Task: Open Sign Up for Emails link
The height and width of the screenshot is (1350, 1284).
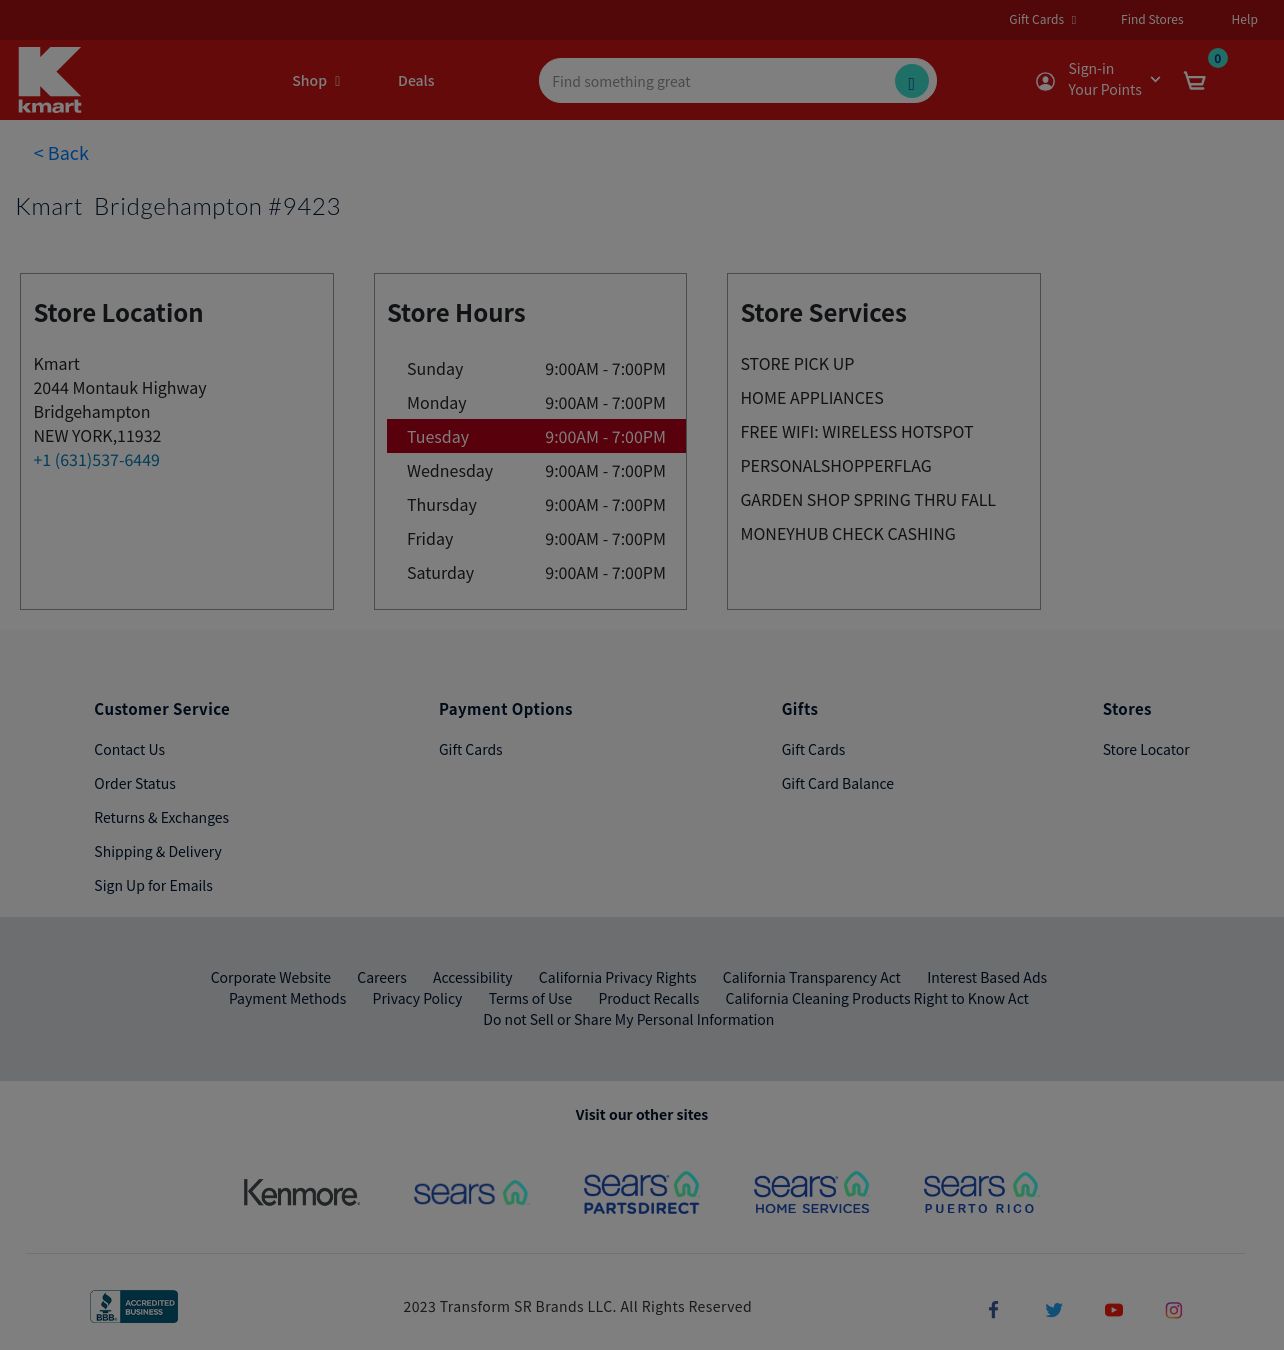Action: [153, 885]
